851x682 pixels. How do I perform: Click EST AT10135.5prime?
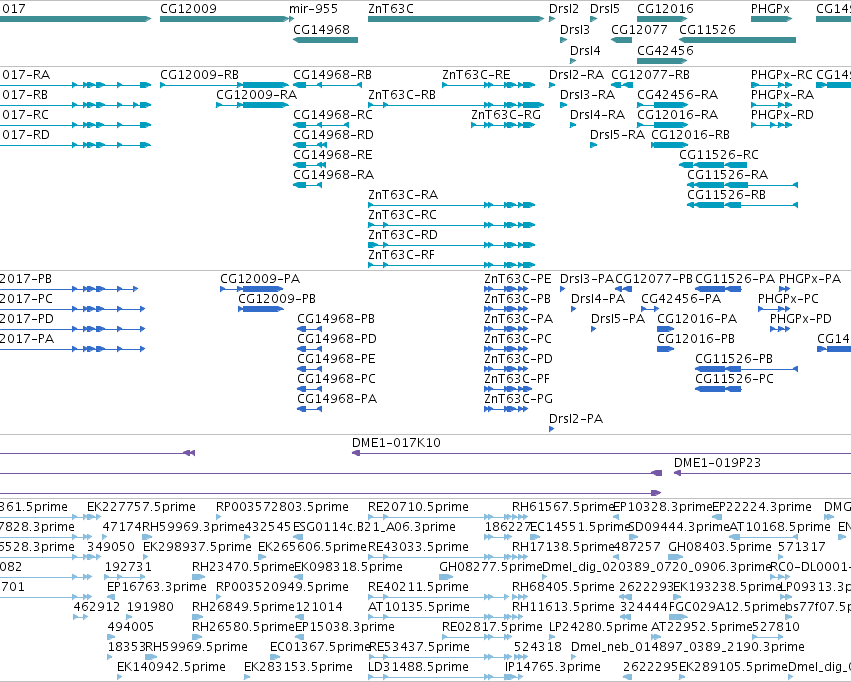point(418,607)
